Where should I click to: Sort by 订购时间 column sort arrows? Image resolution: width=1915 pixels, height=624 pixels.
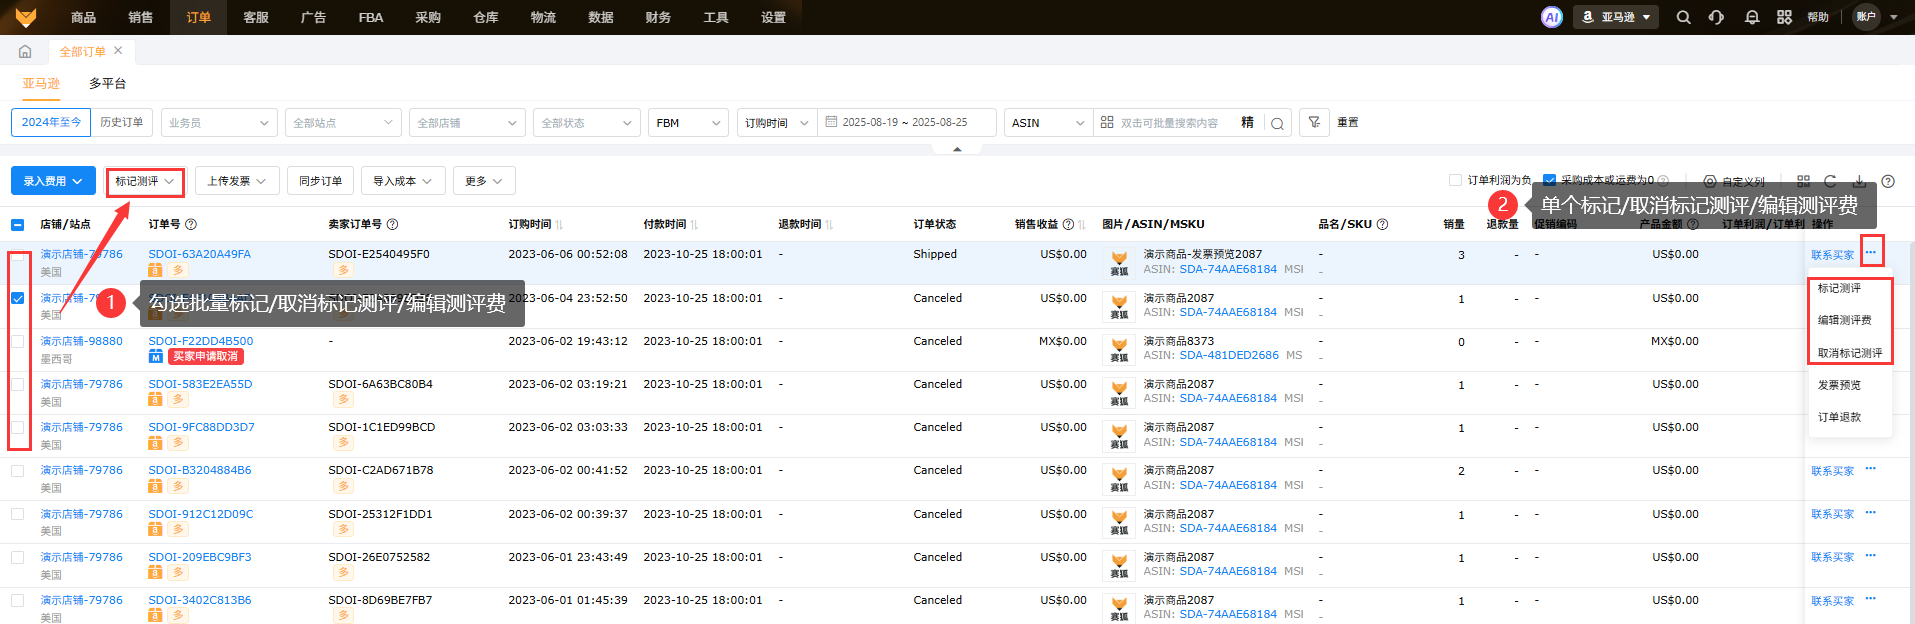pyautogui.click(x=560, y=225)
